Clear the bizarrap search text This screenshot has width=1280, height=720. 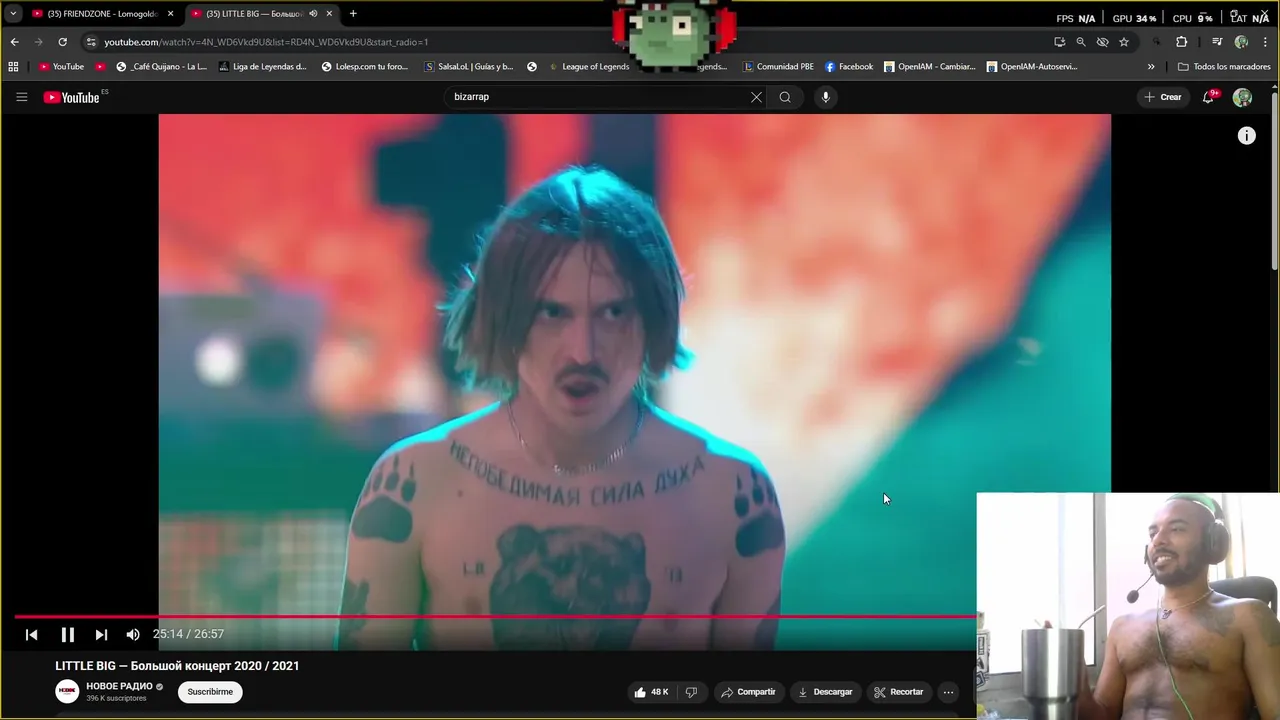[756, 97]
